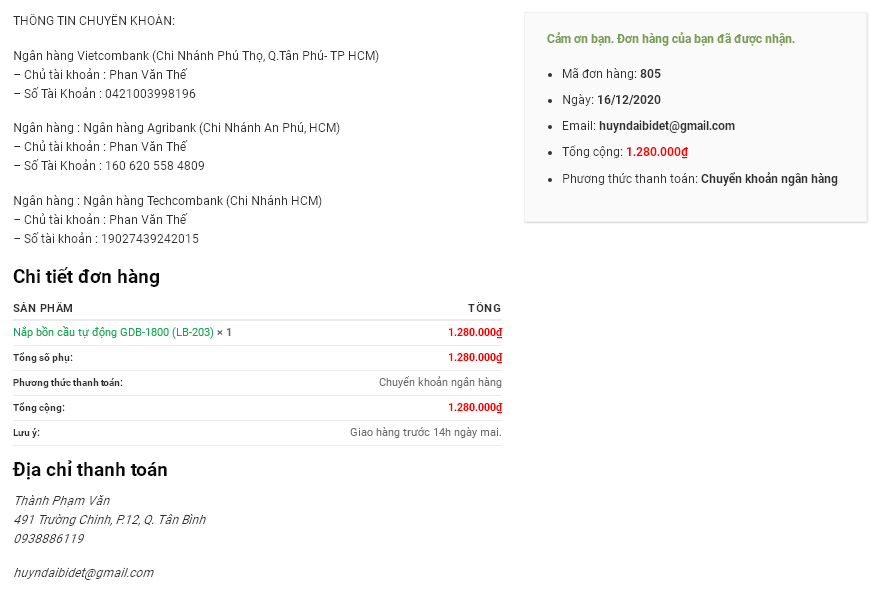Click the delivery note Giao hàng trước 14h
This screenshot has height=596, width=880.
tap(425, 432)
